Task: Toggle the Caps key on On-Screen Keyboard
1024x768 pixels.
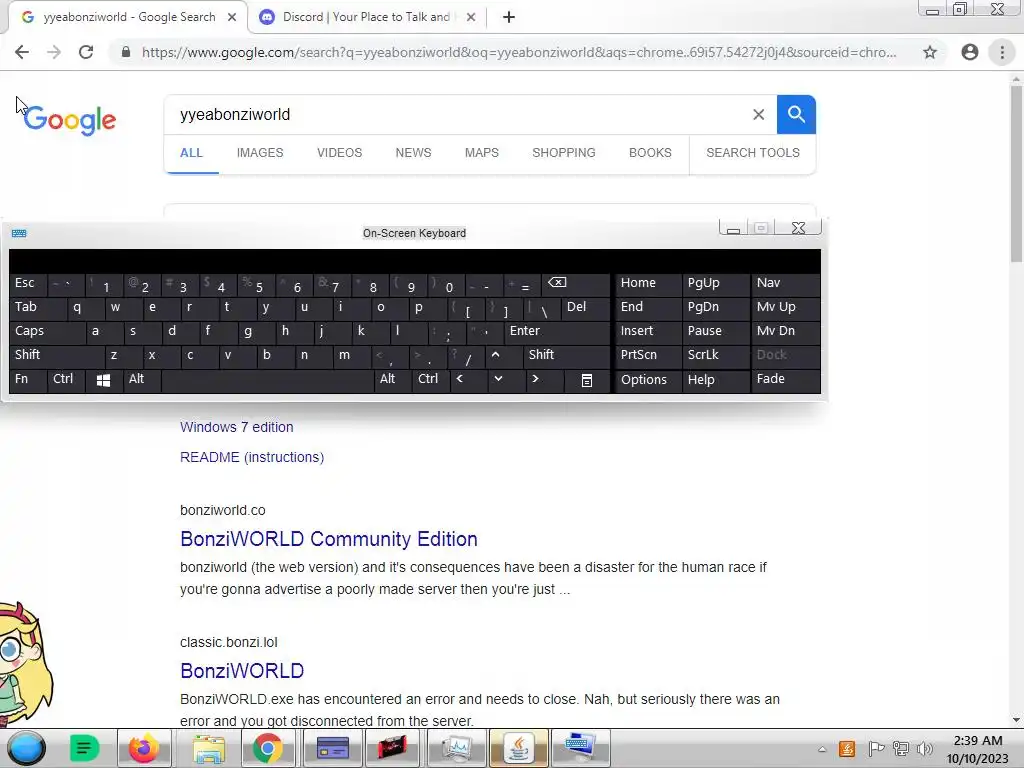Action: tap(48, 331)
